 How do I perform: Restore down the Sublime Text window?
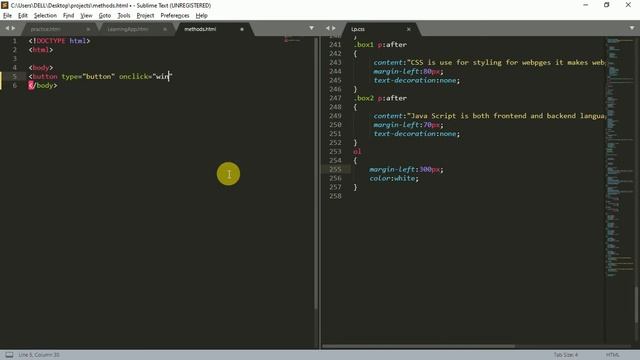[607, 5]
